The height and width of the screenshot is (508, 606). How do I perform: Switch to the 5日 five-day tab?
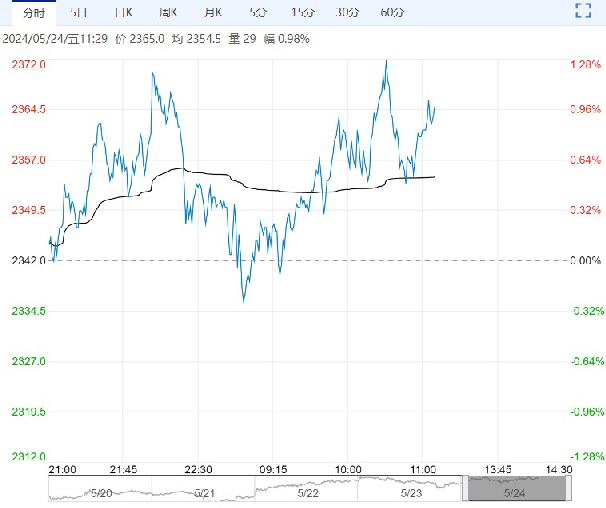pyautogui.click(x=78, y=13)
